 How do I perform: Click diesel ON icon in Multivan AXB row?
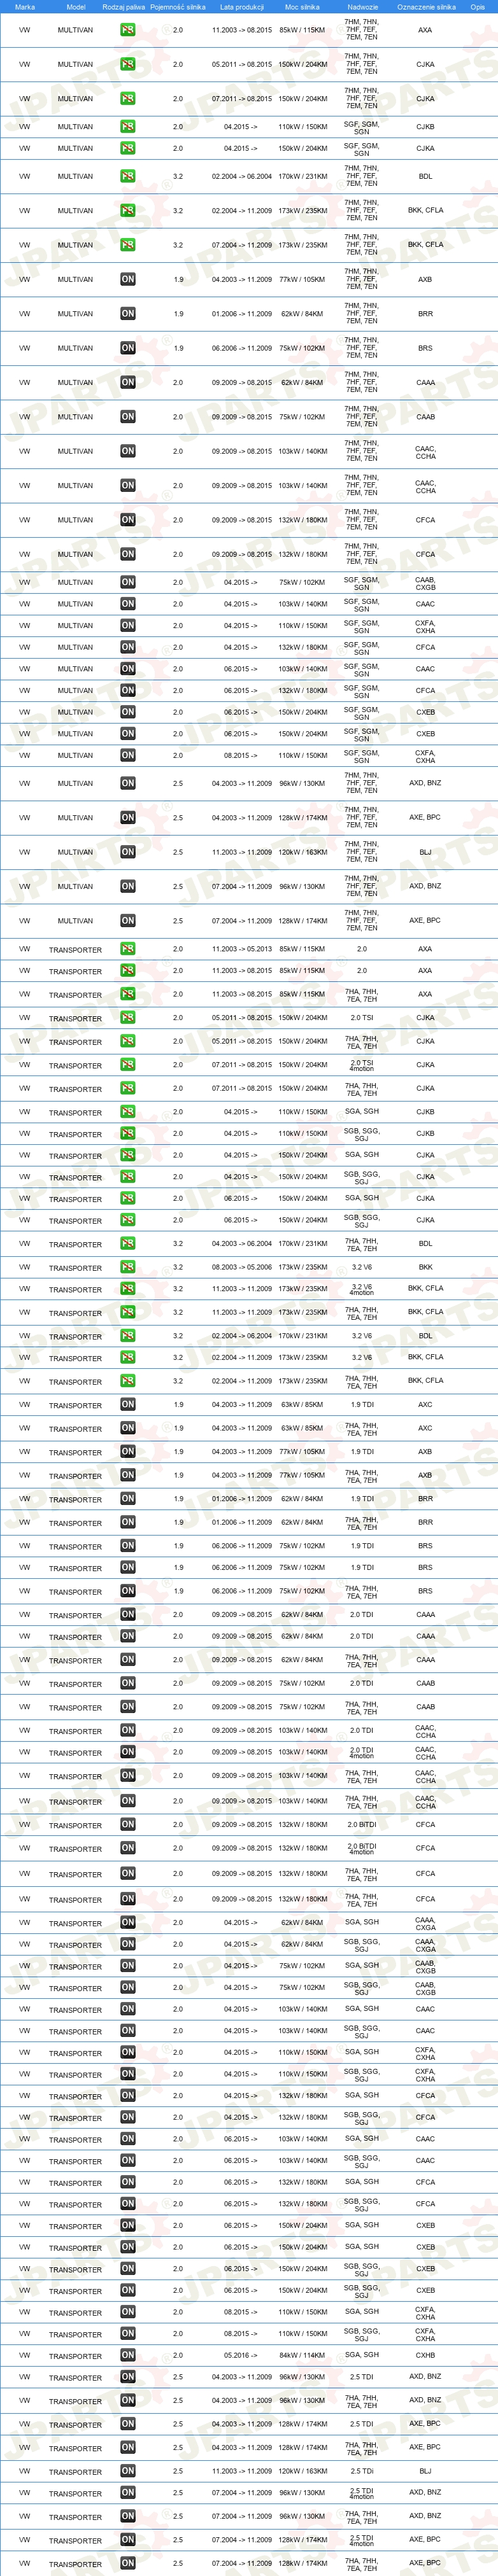pyautogui.click(x=128, y=280)
